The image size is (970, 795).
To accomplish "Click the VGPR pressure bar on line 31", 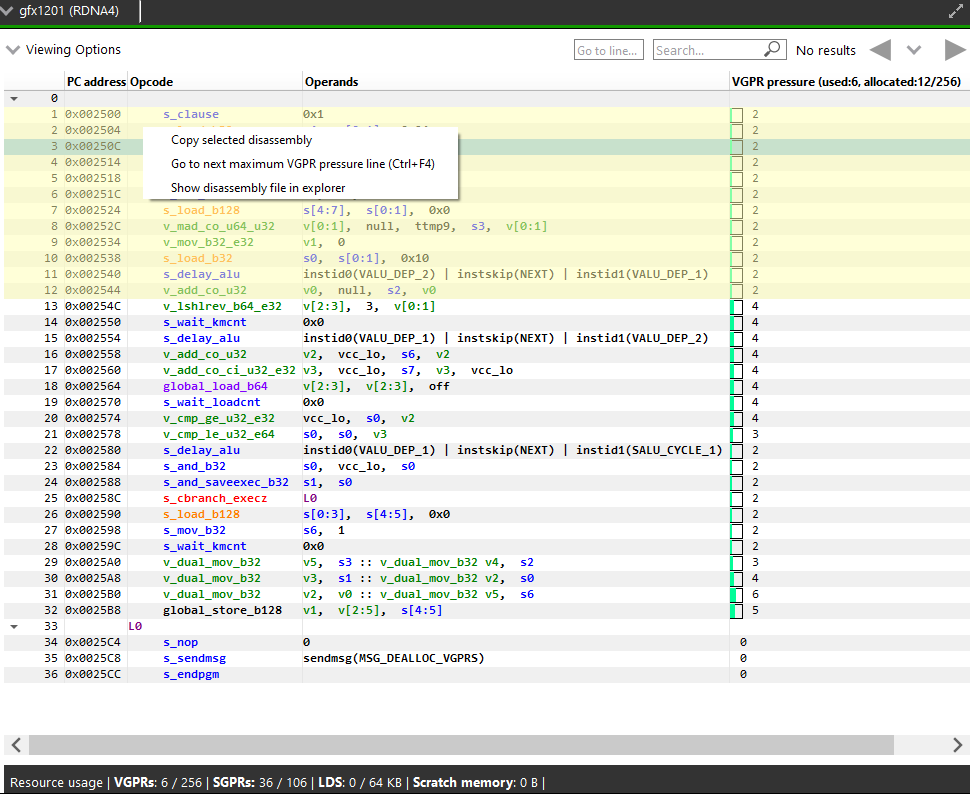I will pyautogui.click(x=736, y=594).
